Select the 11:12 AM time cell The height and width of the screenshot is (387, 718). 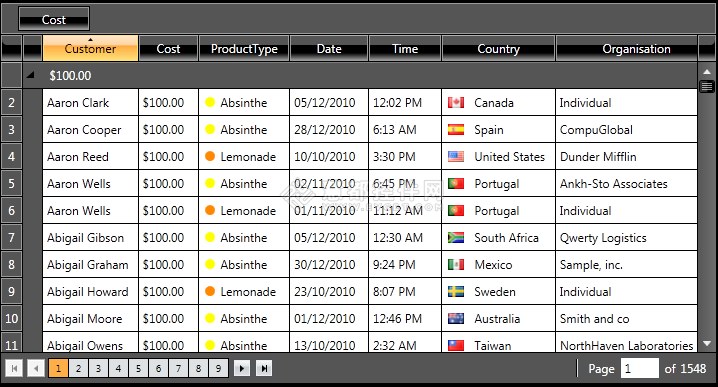[x=405, y=211]
